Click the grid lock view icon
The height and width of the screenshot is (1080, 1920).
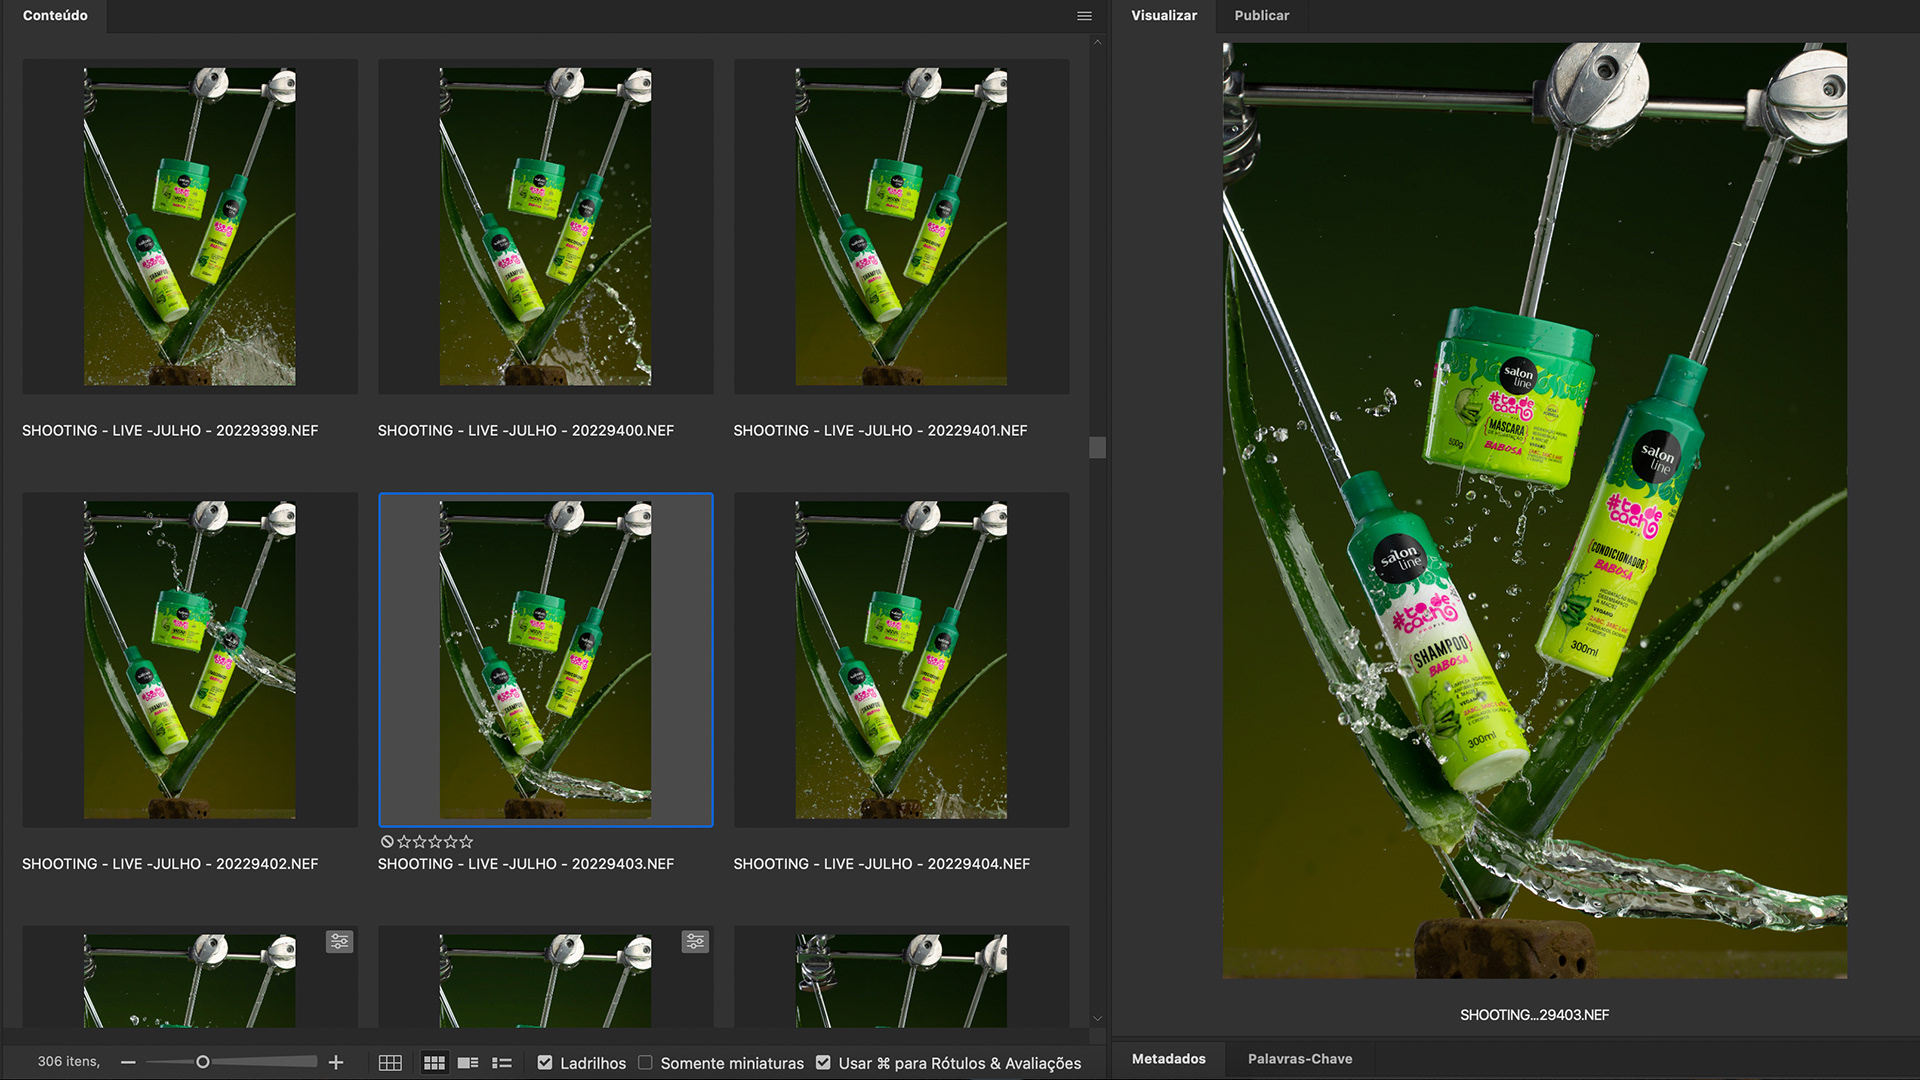390,1063
